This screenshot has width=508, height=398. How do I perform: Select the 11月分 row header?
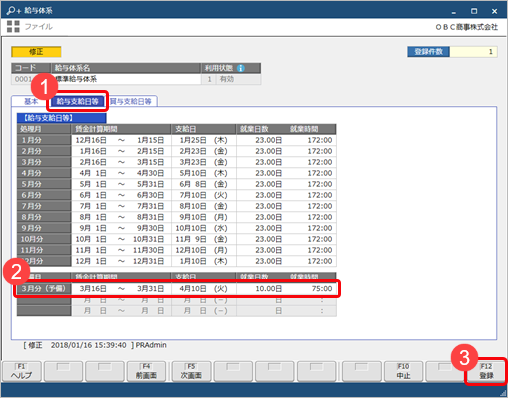(x=44, y=250)
